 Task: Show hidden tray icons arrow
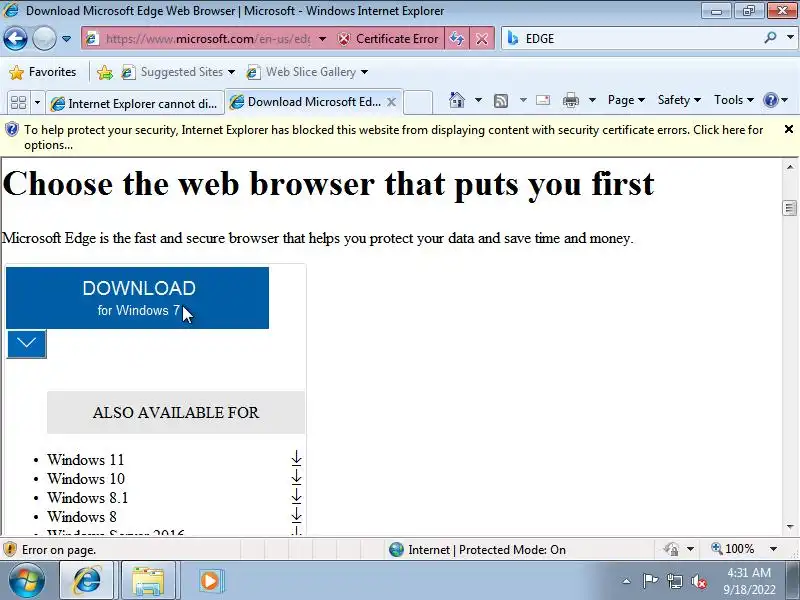coord(627,581)
